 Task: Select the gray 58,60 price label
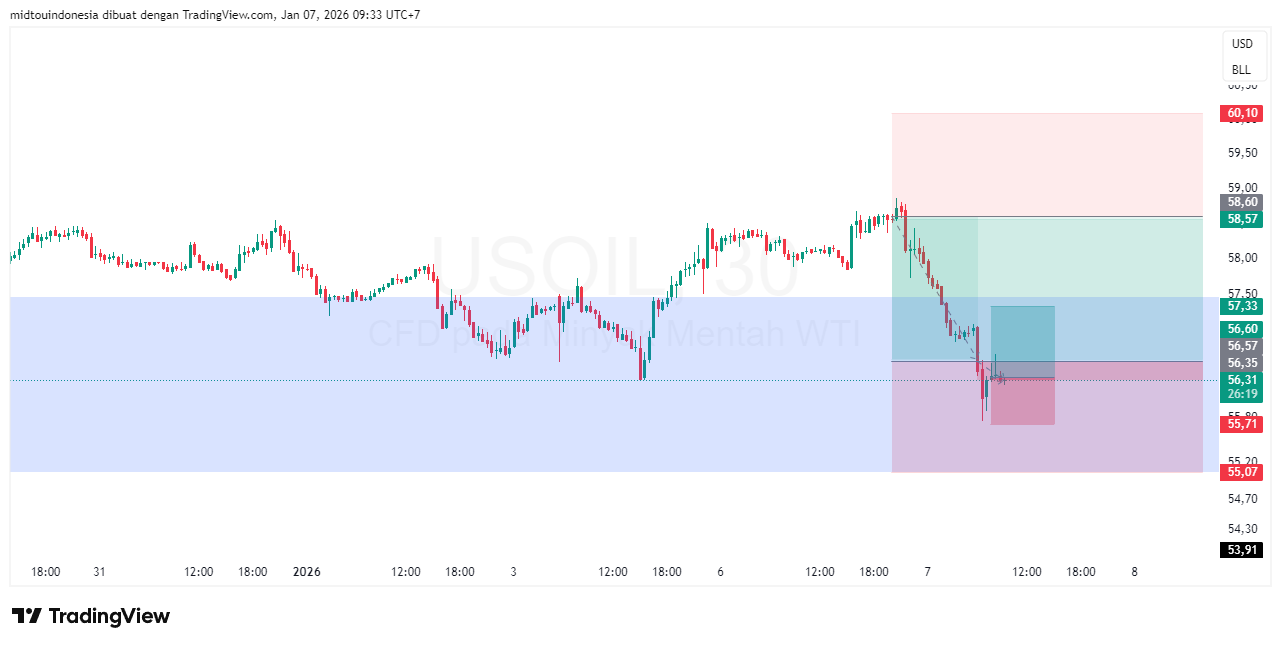(x=1241, y=202)
